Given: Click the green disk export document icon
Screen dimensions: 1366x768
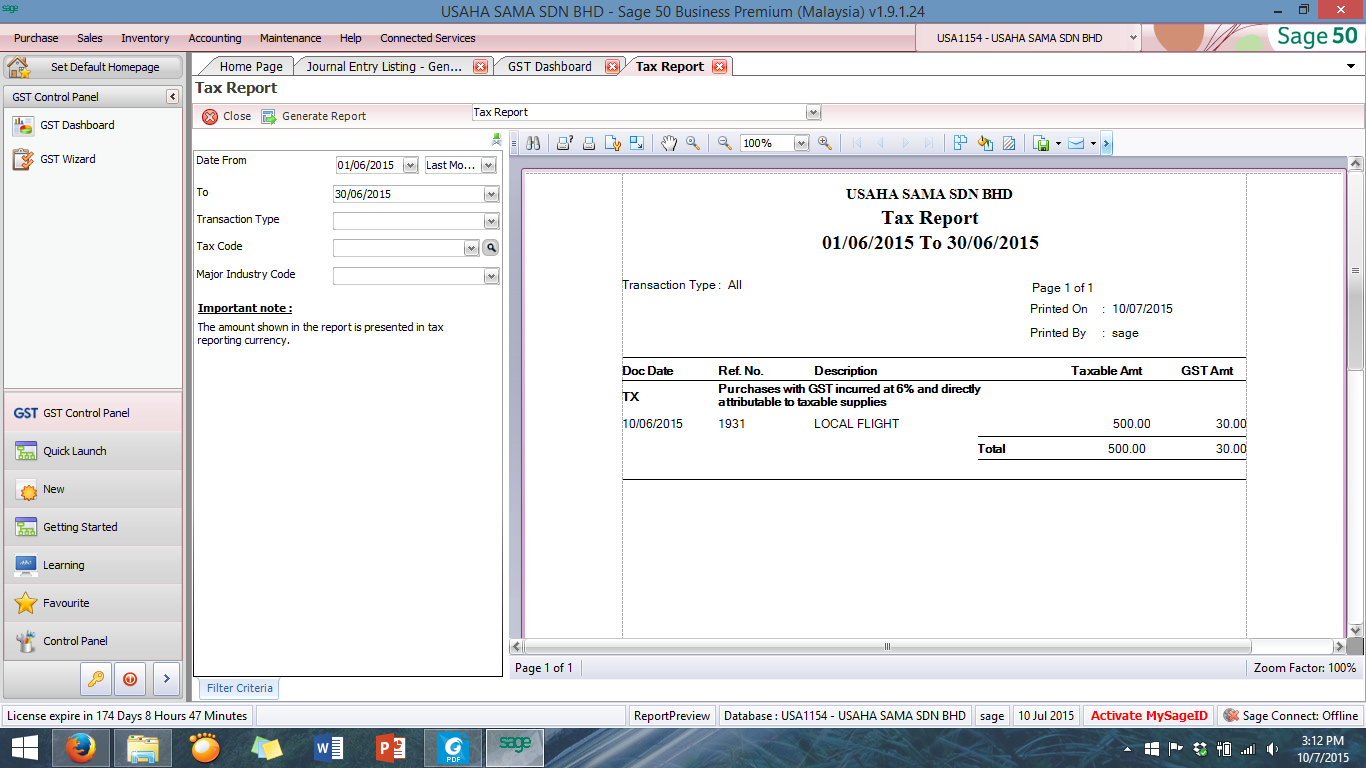Looking at the screenshot, I should pos(1041,143).
